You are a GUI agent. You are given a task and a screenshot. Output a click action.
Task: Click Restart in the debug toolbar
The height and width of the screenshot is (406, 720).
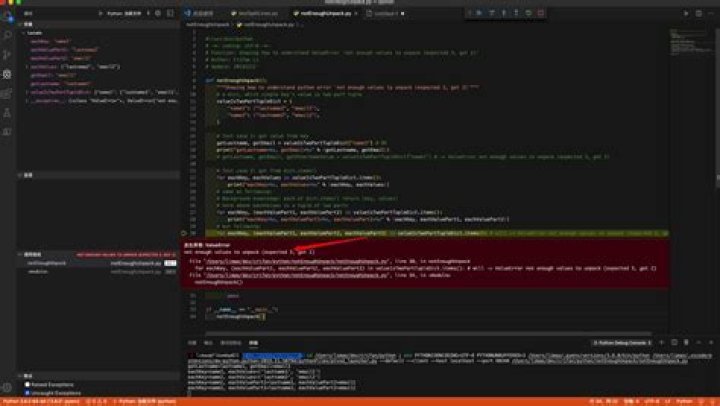[529, 13]
